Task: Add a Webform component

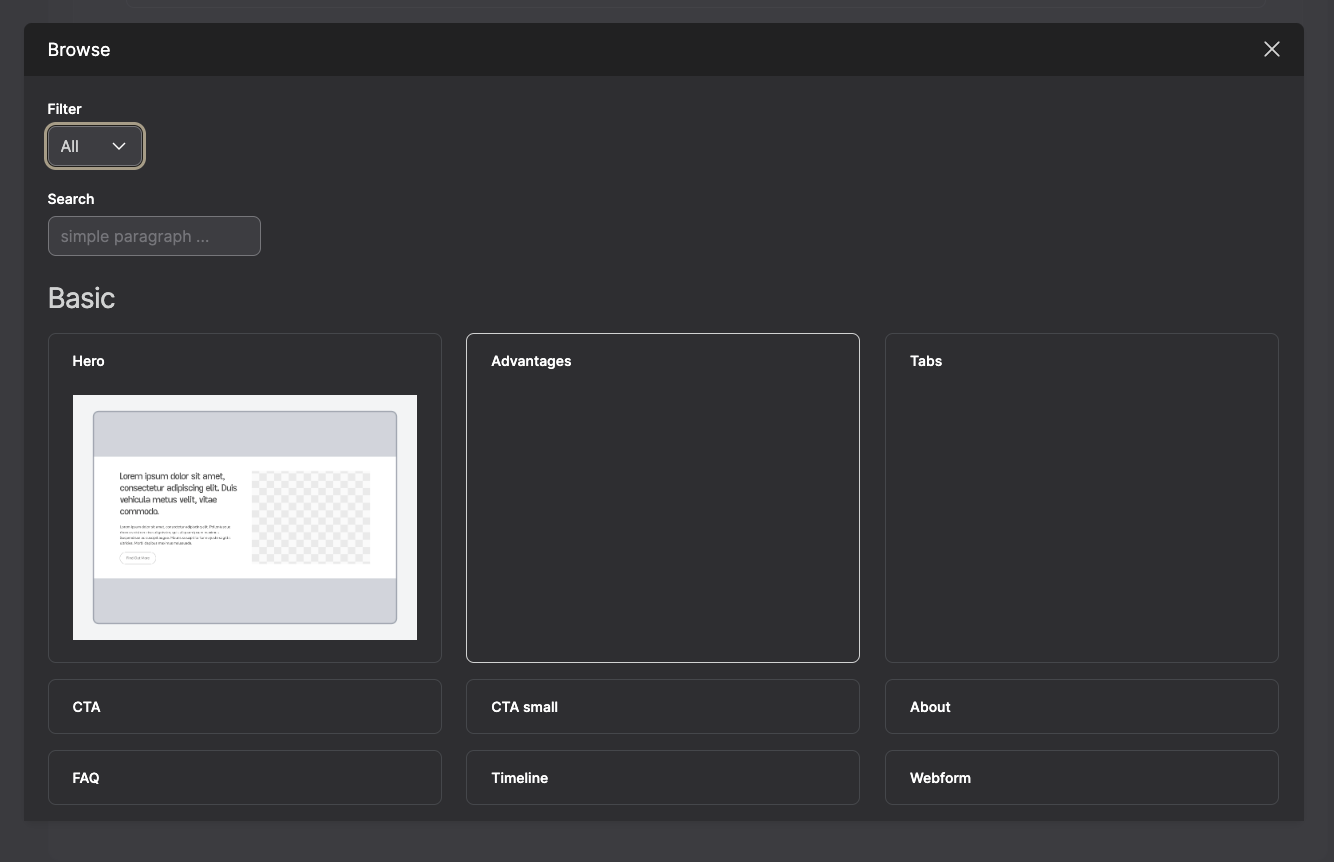Action: click(x=1081, y=777)
